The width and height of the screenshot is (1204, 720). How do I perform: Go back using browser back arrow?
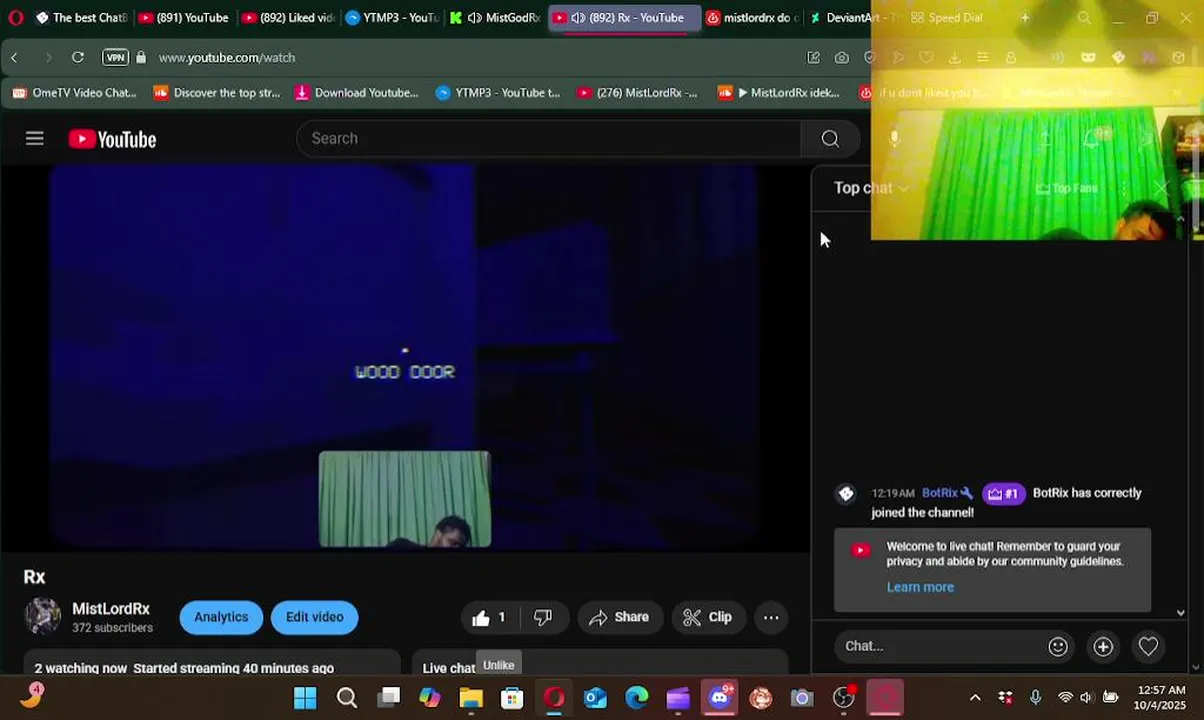[15, 58]
